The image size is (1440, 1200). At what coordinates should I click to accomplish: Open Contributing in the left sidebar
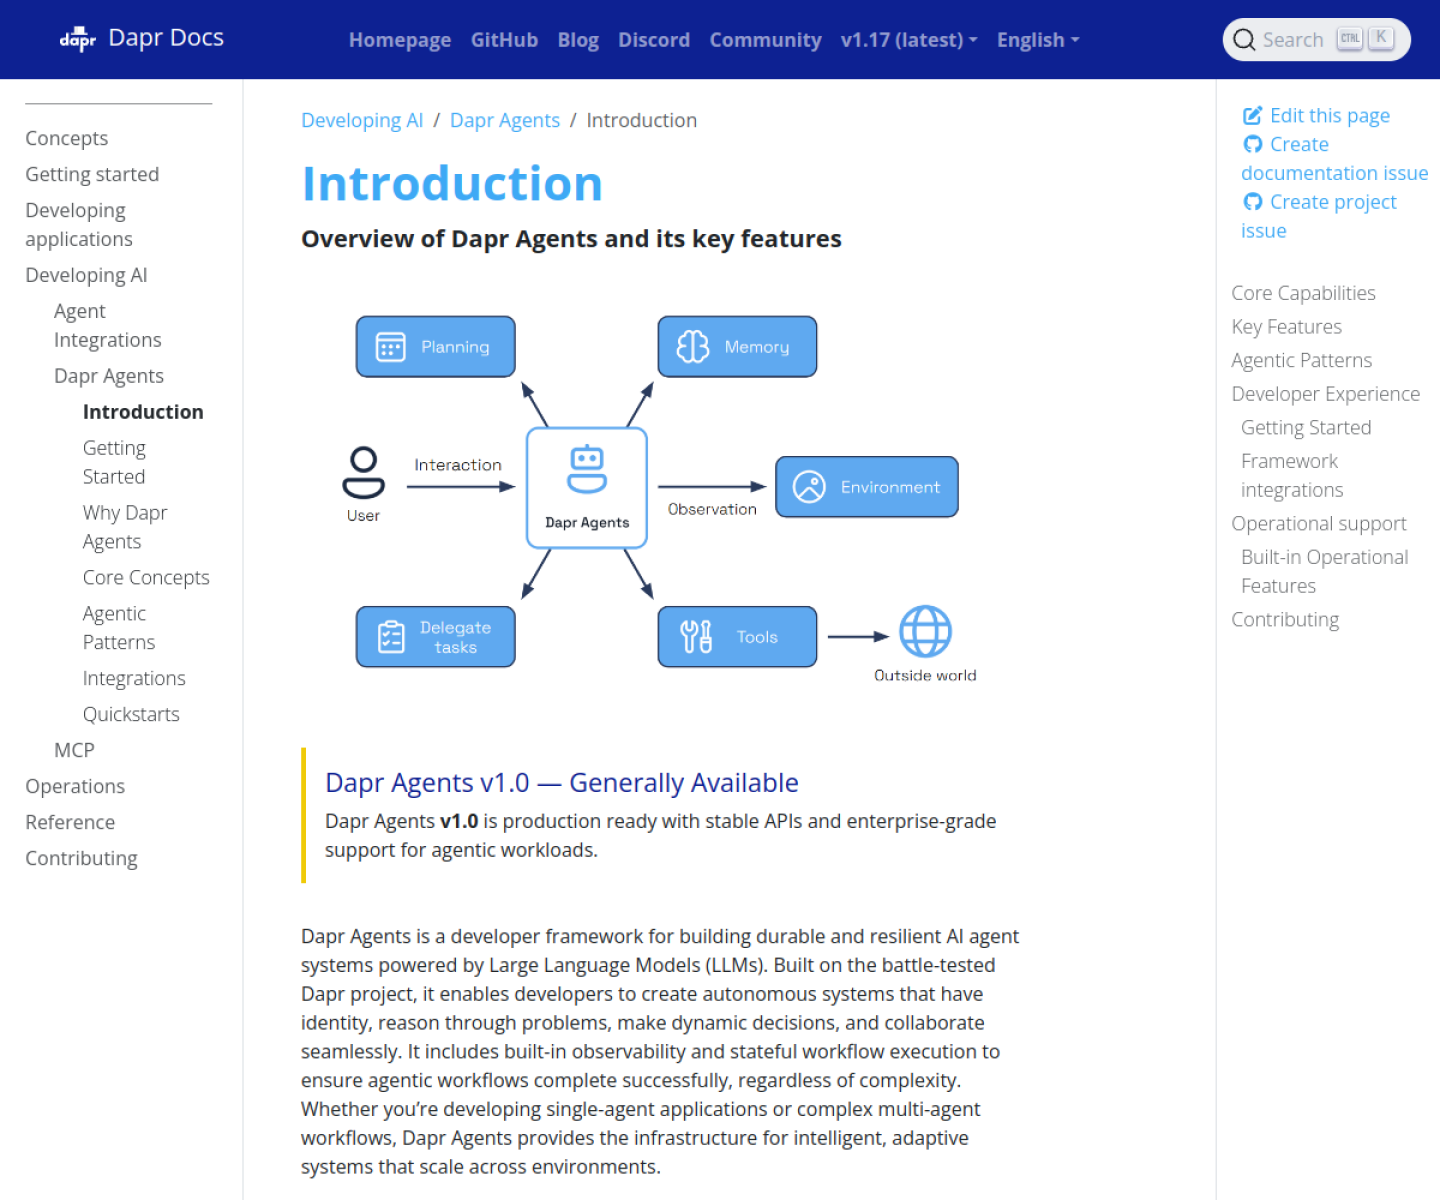coord(81,858)
